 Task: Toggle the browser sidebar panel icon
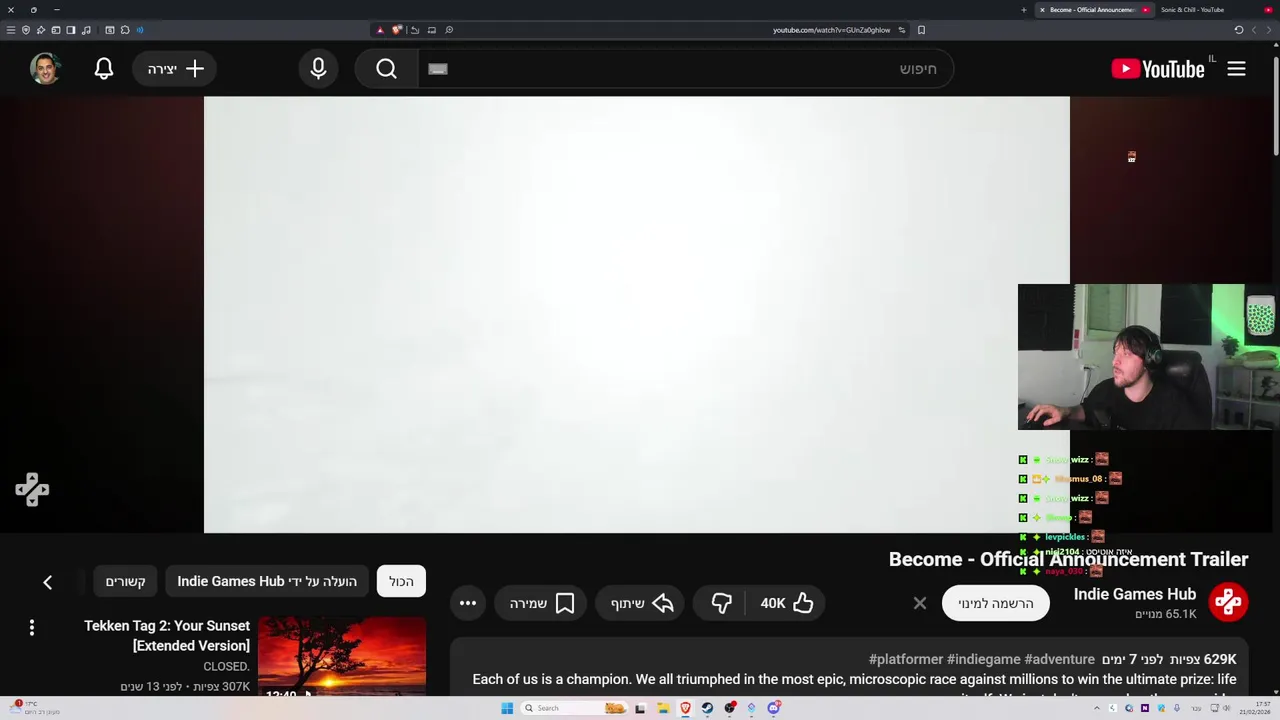tap(71, 30)
